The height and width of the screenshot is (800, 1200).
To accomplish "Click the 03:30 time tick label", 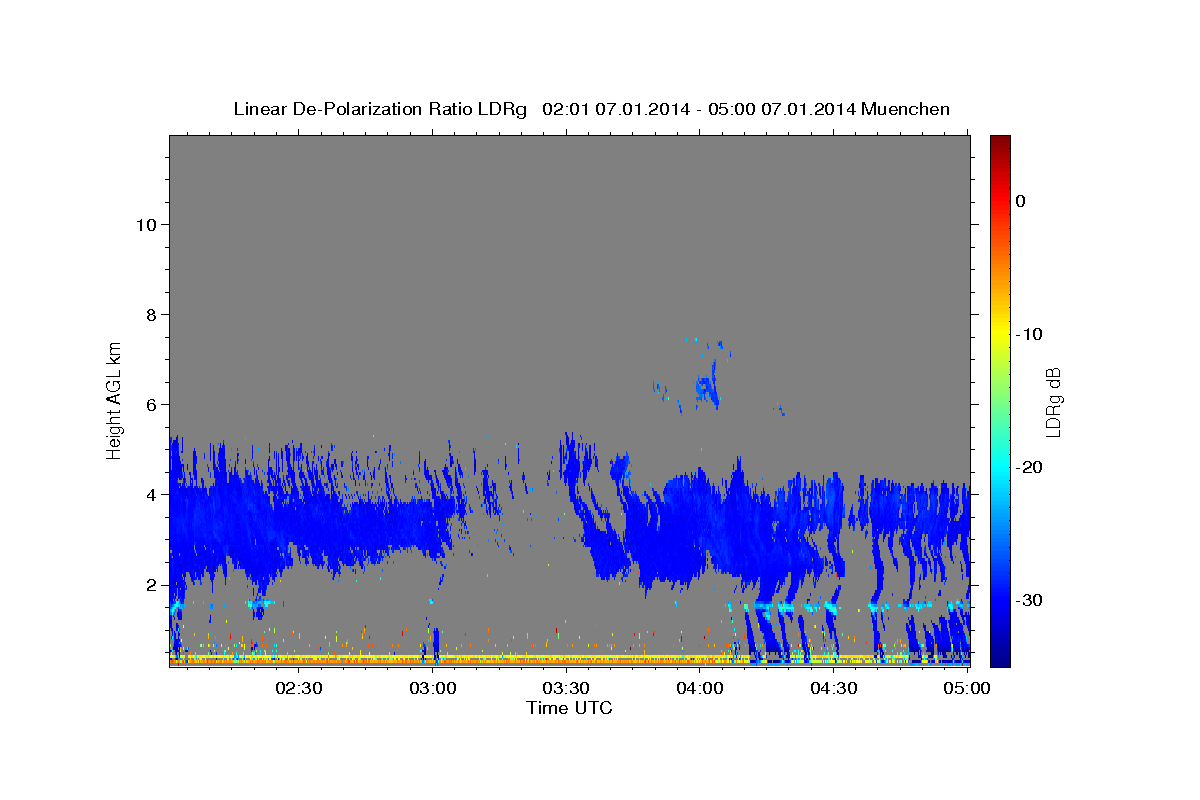I will tap(566, 689).
